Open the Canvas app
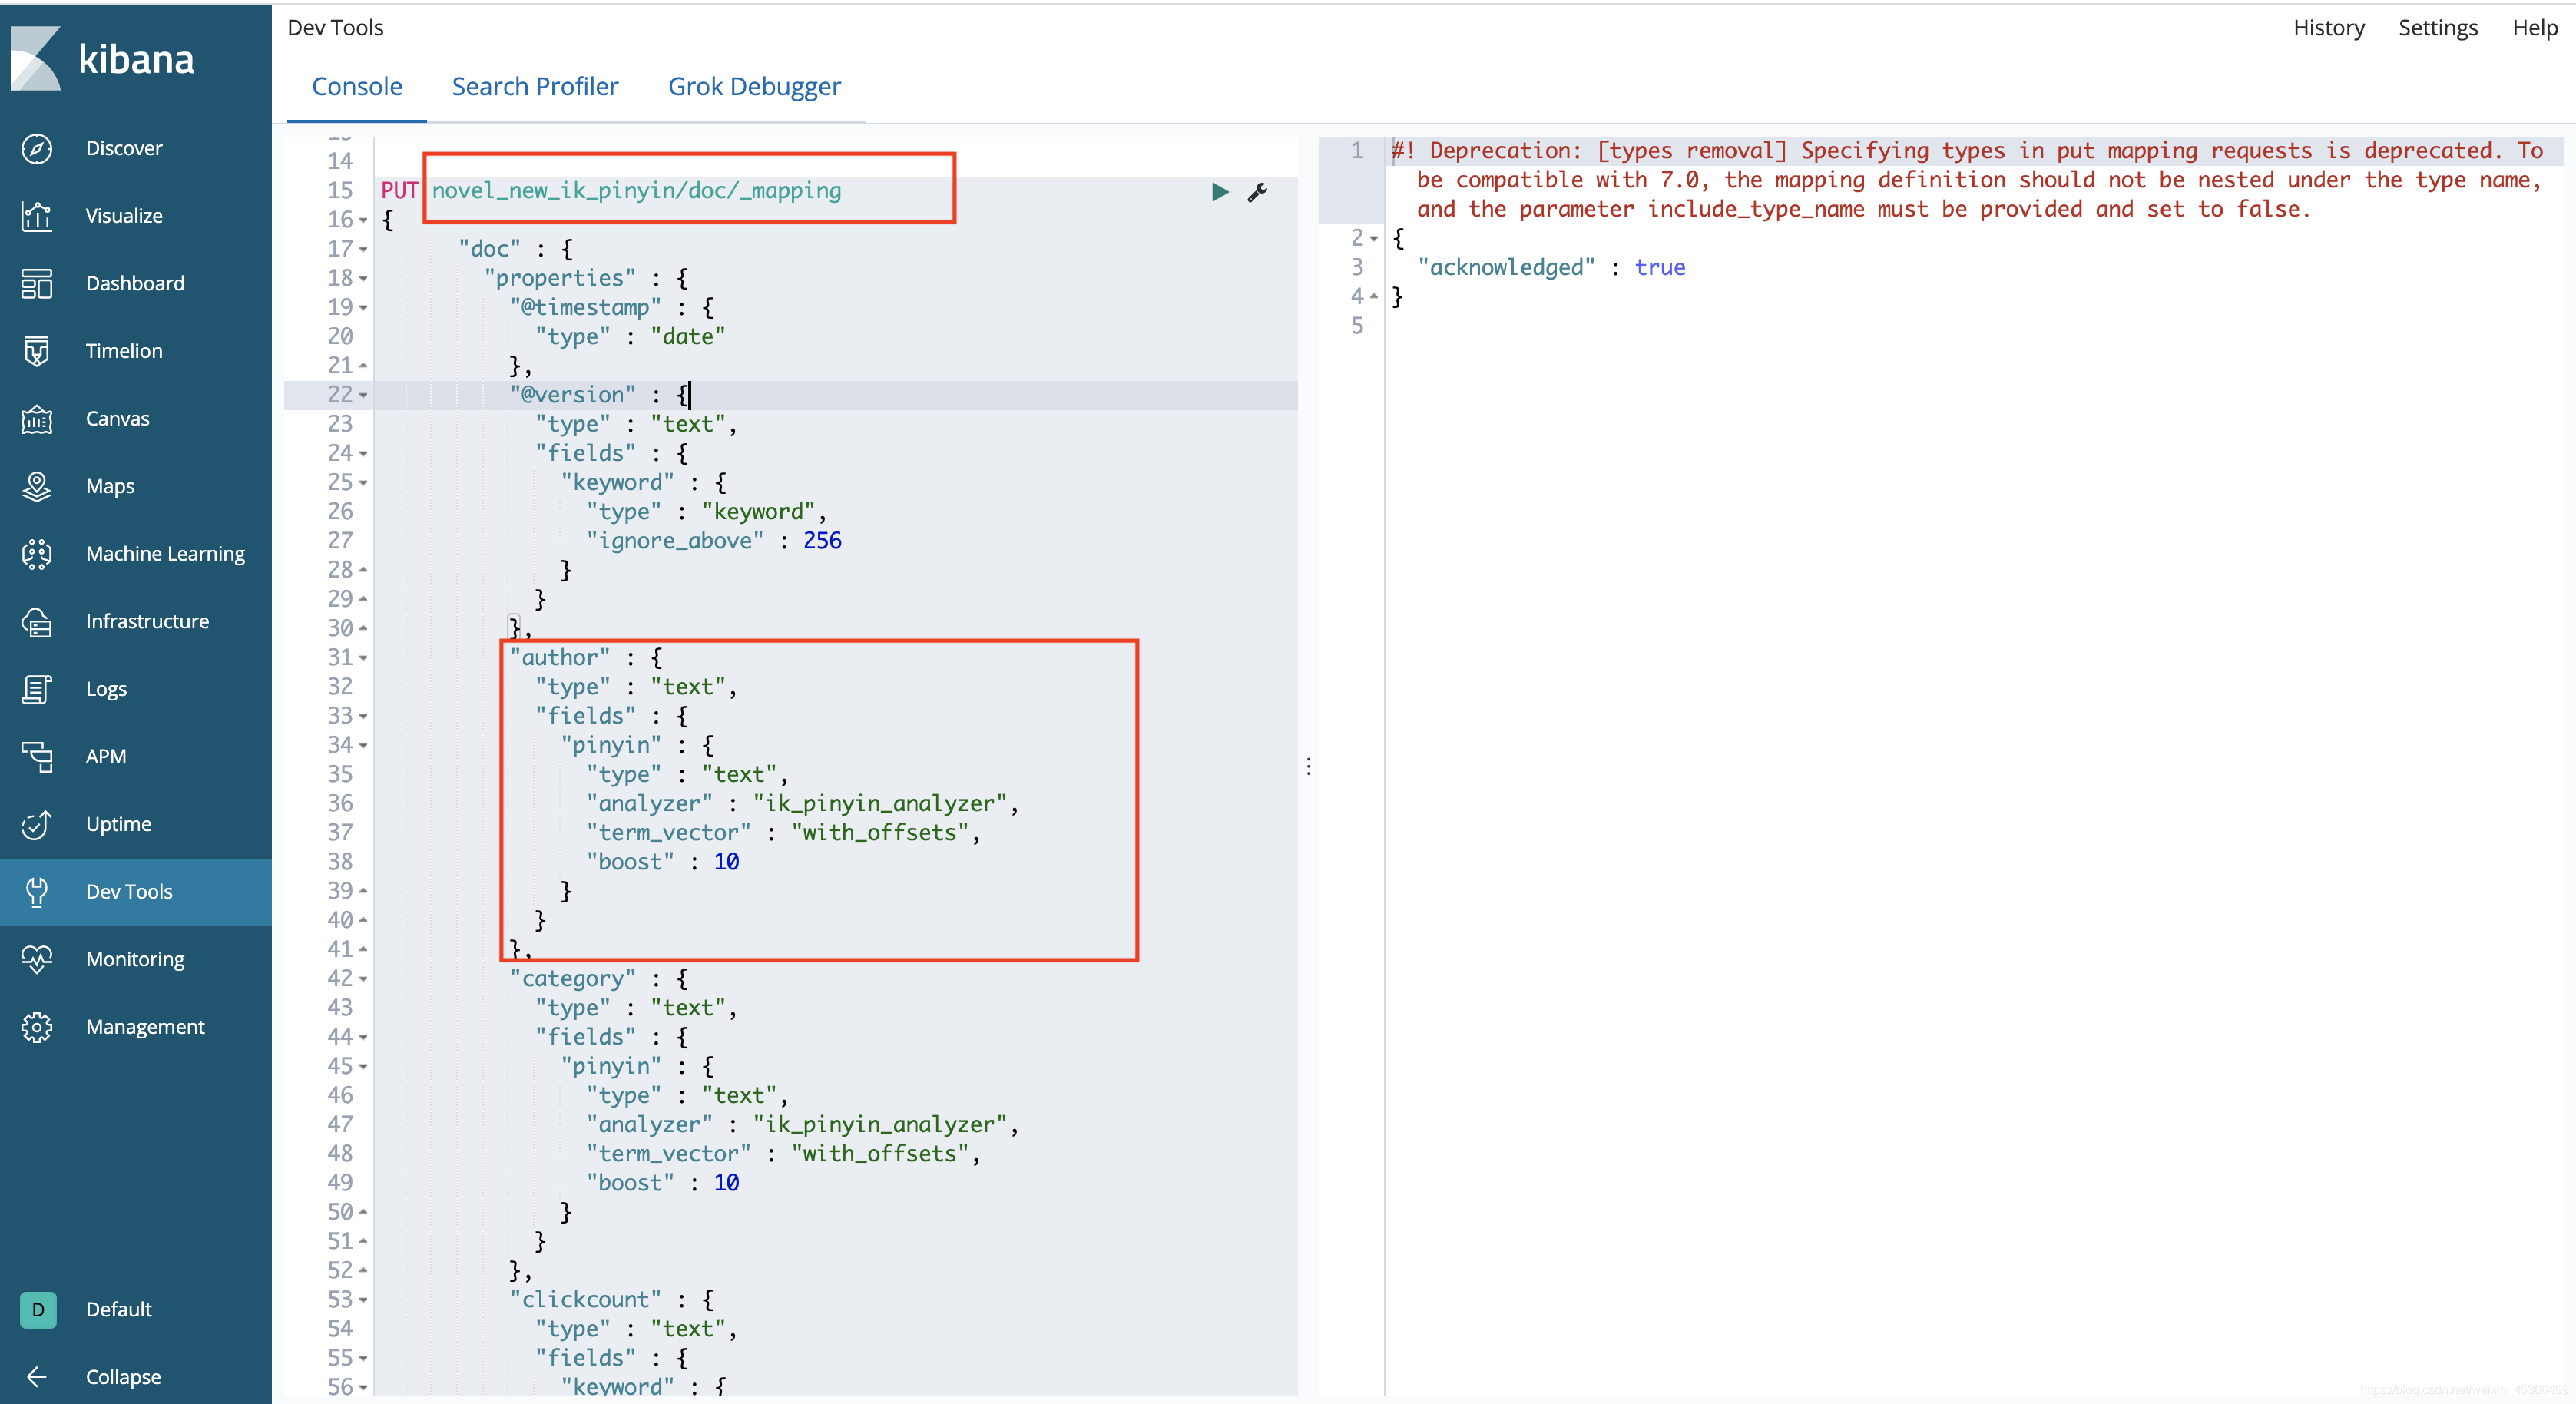 (117, 418)
